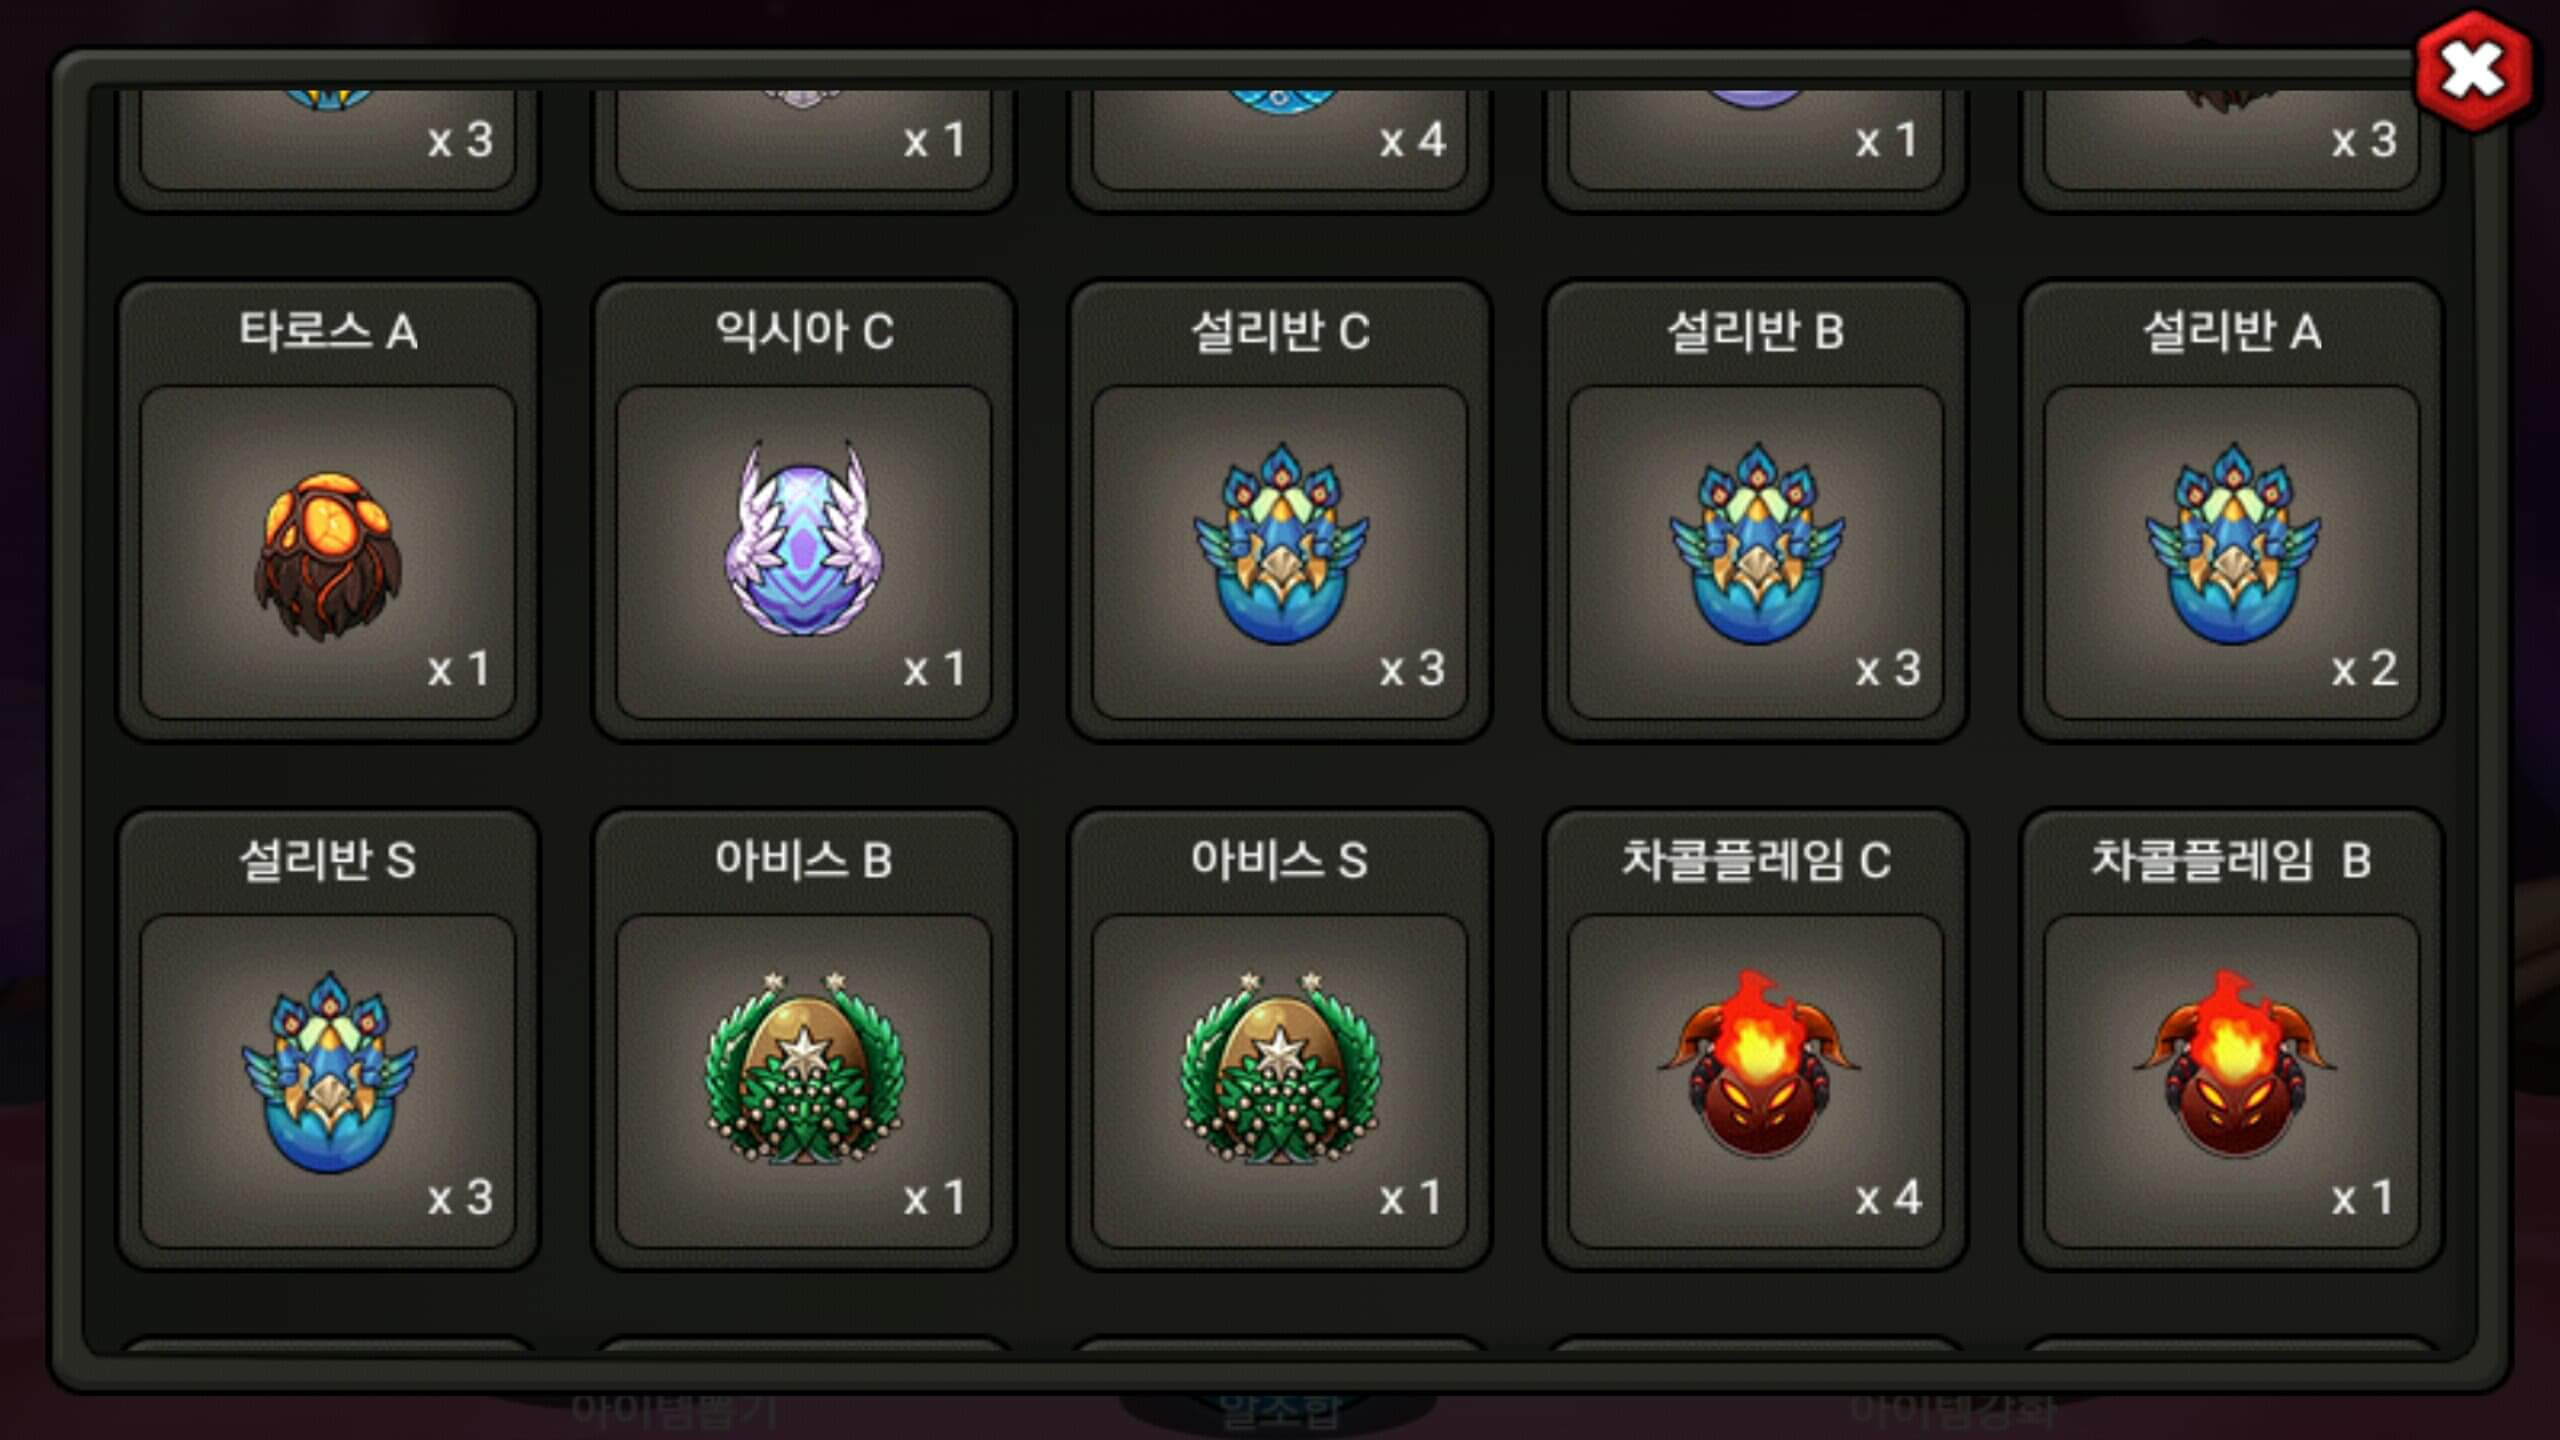Viewport: 2560px width, 1440px height.
Task: Select the 아비스 B wreath egg
Action: coord(804,1082)
